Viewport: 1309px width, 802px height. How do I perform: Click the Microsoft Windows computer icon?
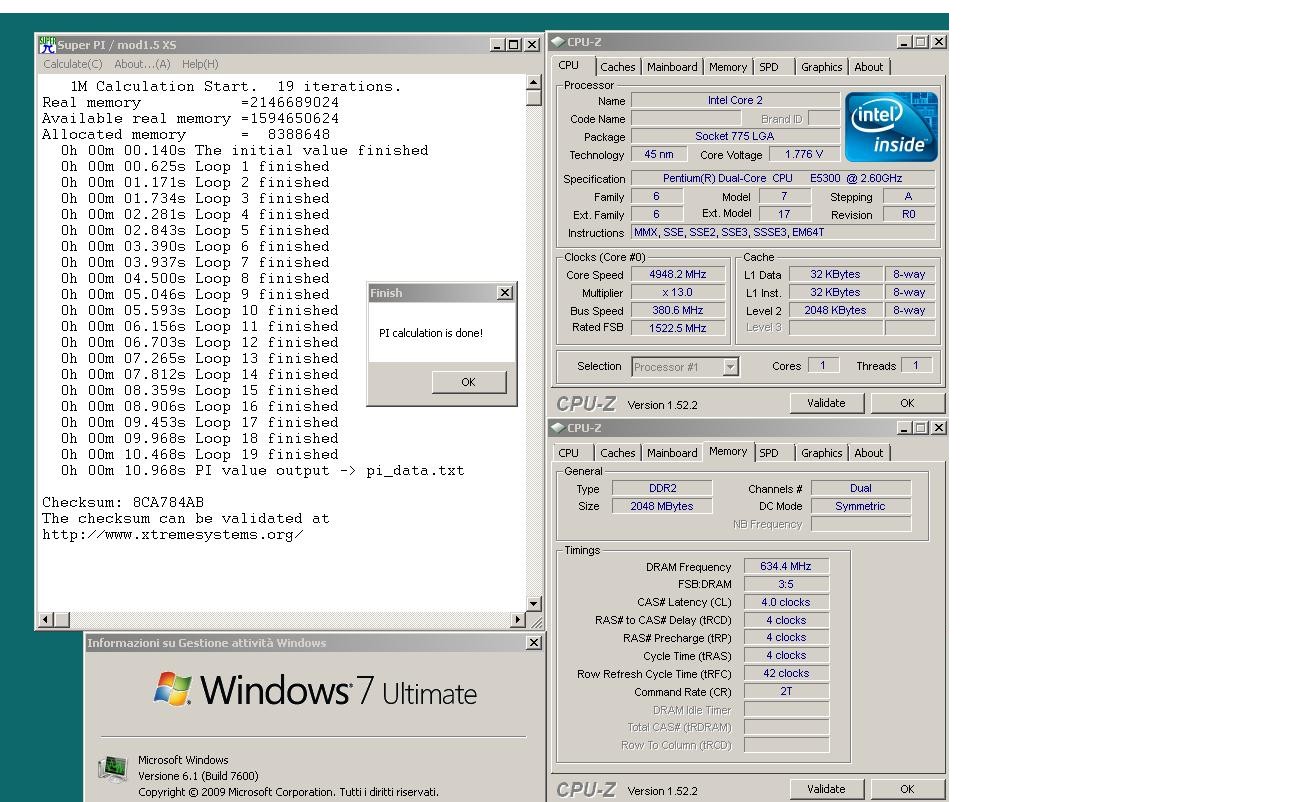point(113,769)
